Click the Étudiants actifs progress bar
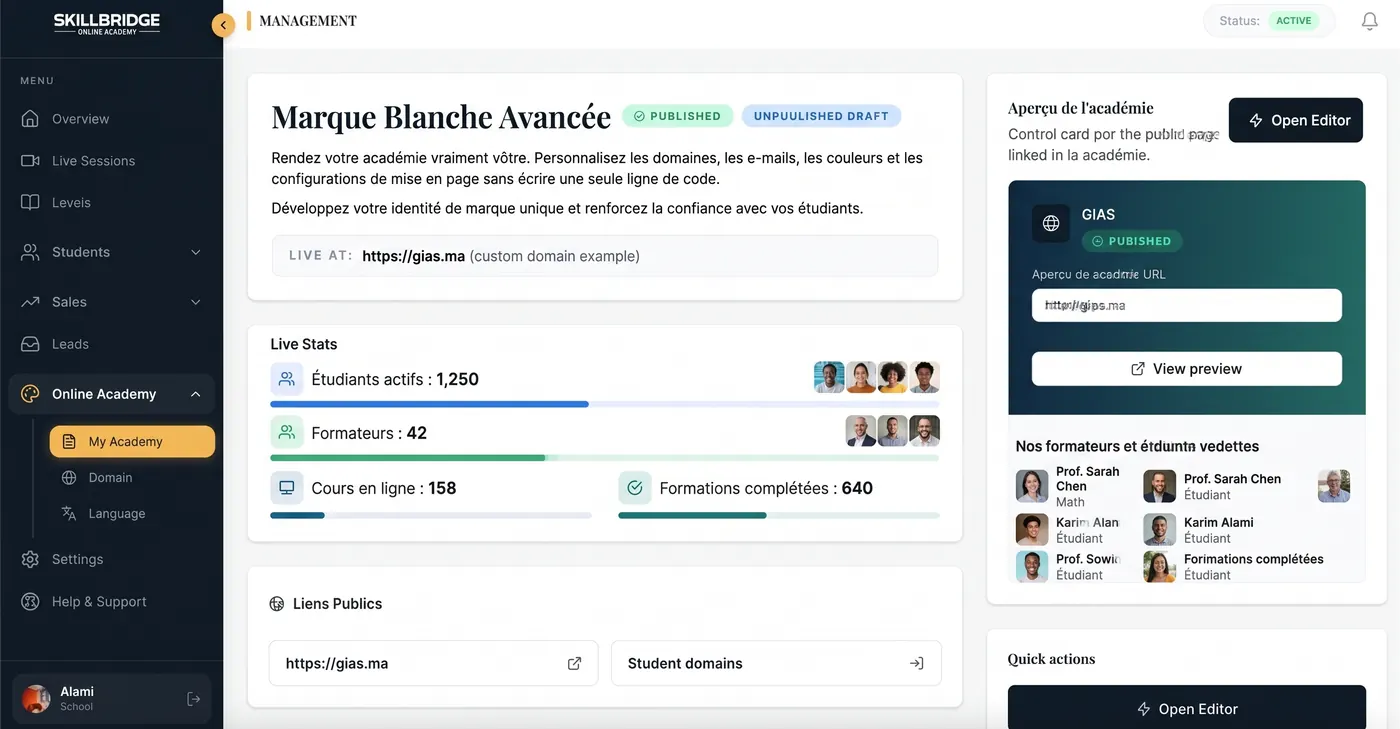Screen dimensions: 1400x729 605,404
